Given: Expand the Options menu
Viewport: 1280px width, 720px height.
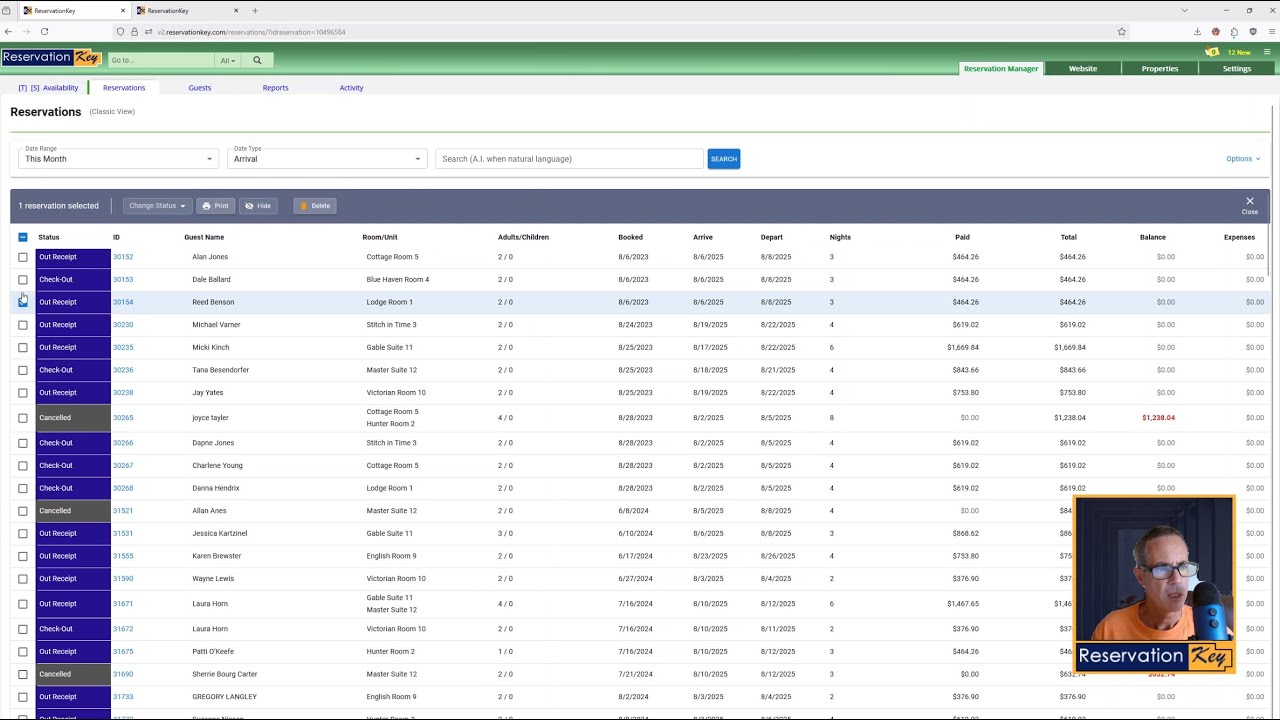Looking at the screenshot, I should tap(1243, 158).
